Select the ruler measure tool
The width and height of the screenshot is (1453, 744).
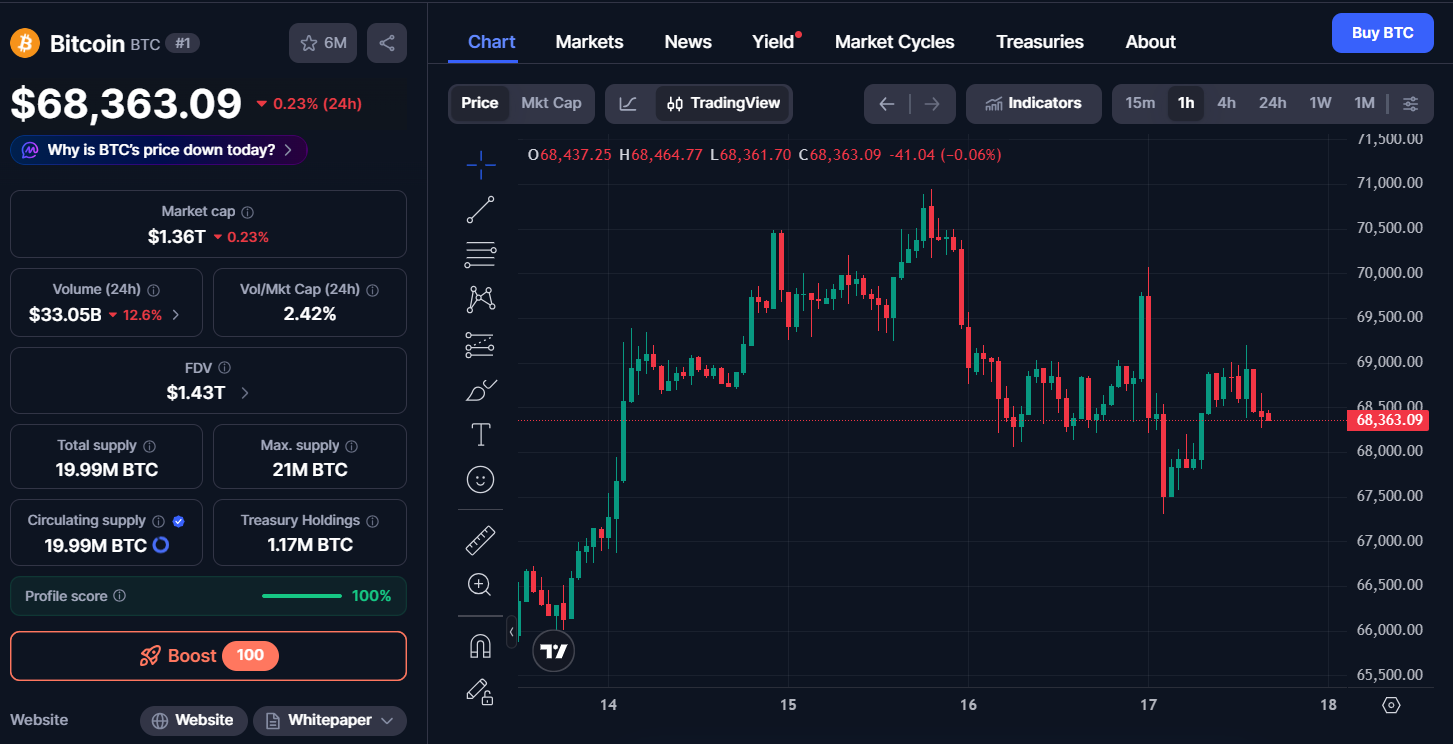point(481,540)
